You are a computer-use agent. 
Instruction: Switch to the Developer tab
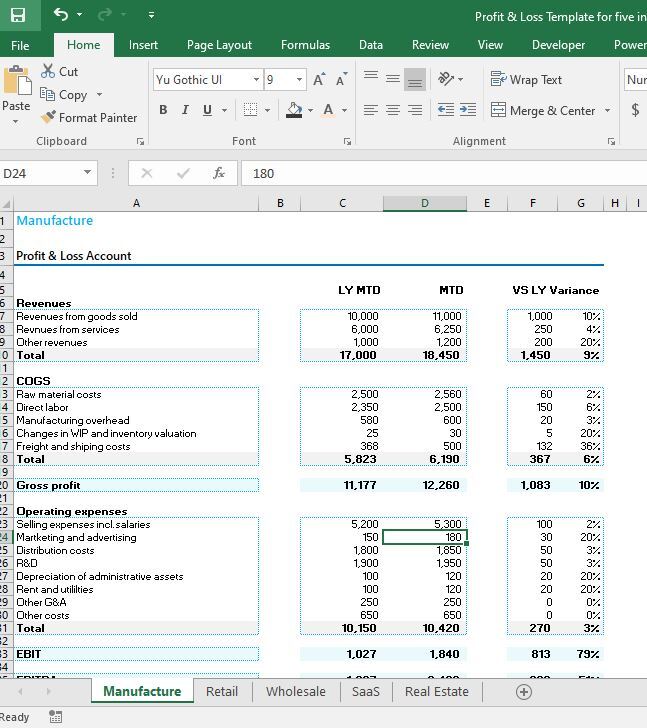click(x=558, y=45)
